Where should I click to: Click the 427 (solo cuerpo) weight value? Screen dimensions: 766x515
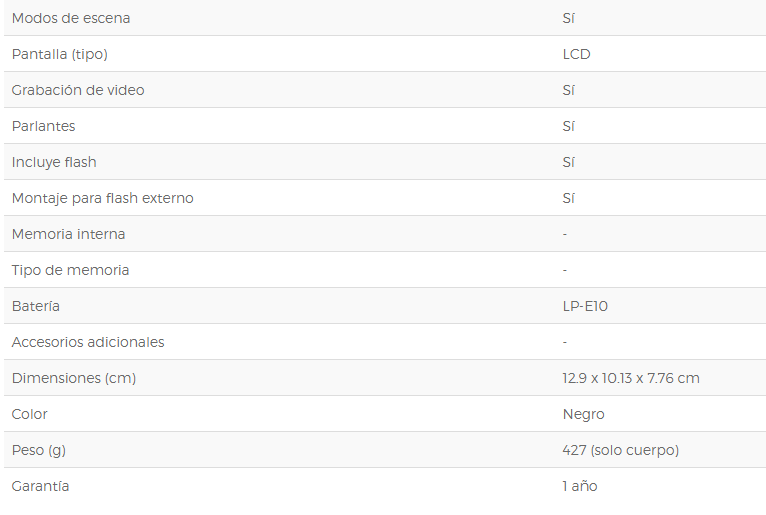pyautogui.click(x=621, y=450)
